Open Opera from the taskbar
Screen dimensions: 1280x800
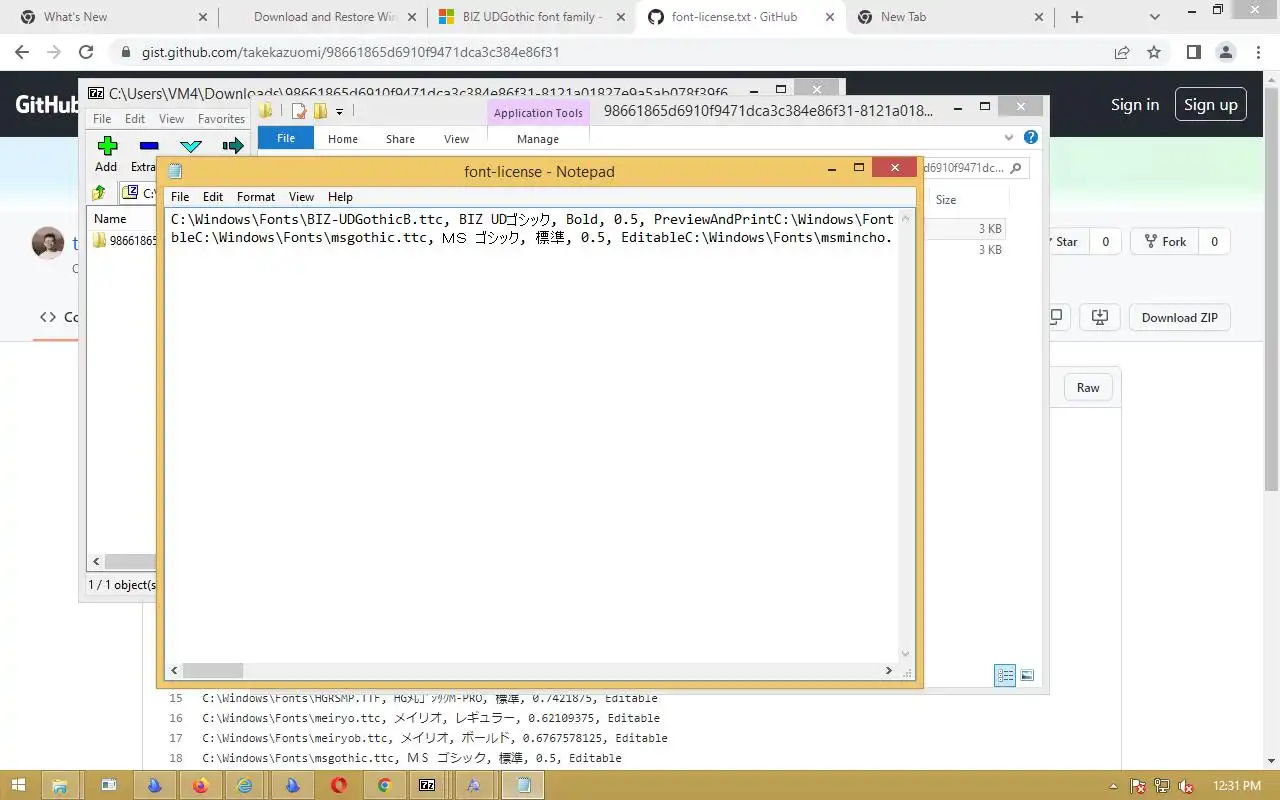click(x=339, y=785)
